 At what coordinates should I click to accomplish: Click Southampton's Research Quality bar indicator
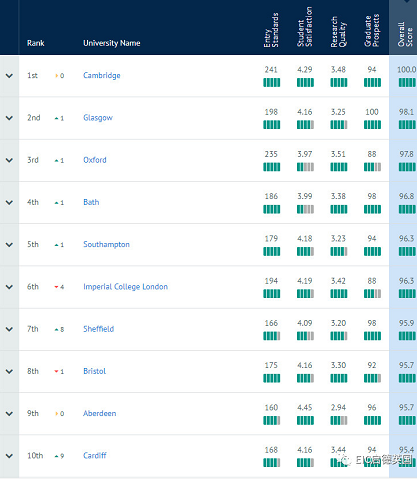339,251
